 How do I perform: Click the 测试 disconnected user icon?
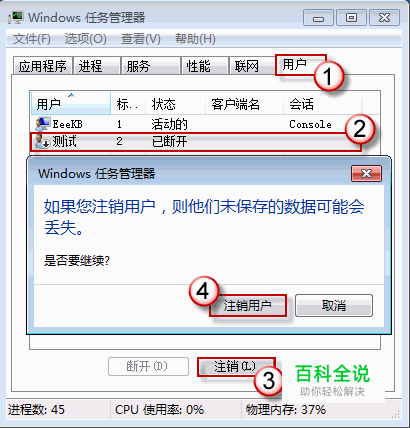click(42, 142)
